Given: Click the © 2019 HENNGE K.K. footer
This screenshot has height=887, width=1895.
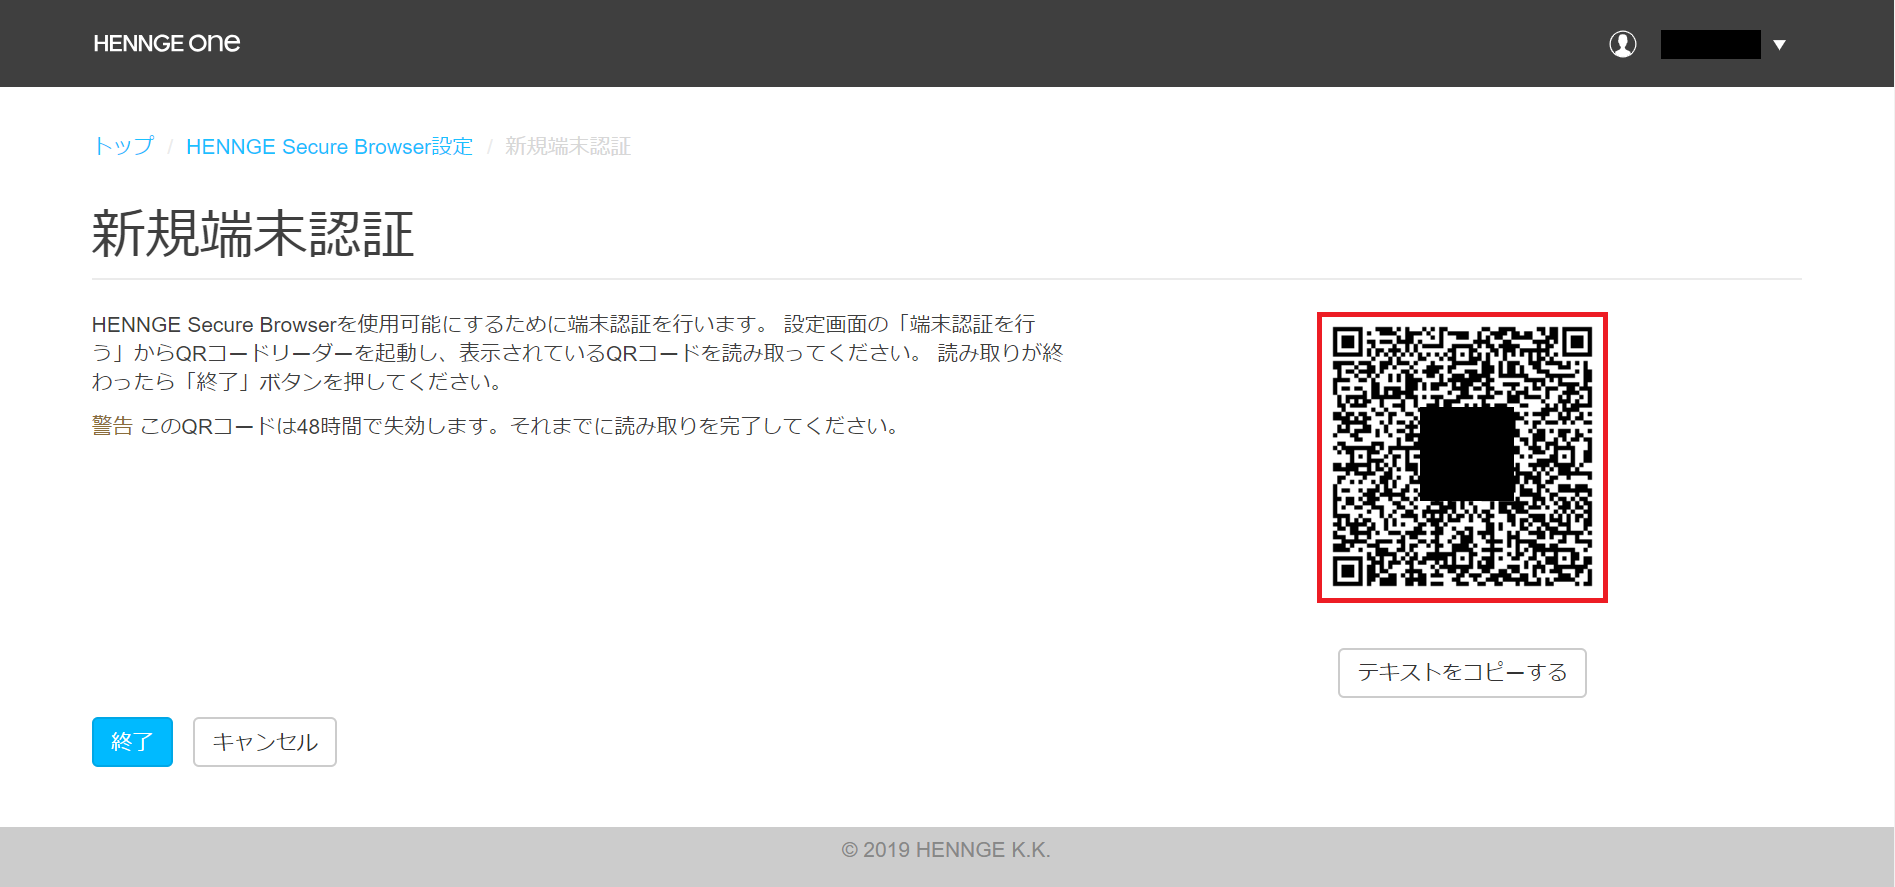Looking at the screenshot, I should (946, 850).
